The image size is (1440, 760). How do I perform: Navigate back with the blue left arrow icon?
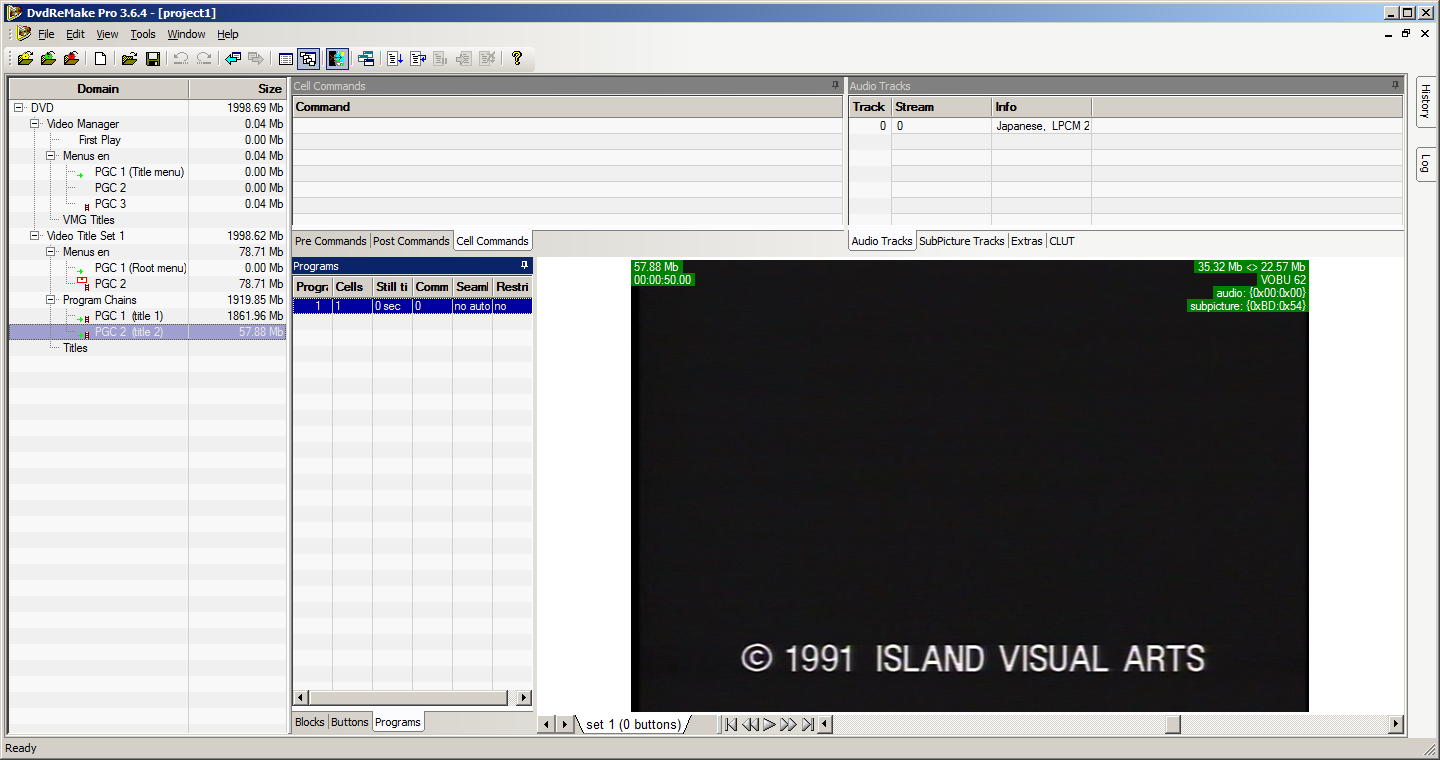tap(233, 58)
